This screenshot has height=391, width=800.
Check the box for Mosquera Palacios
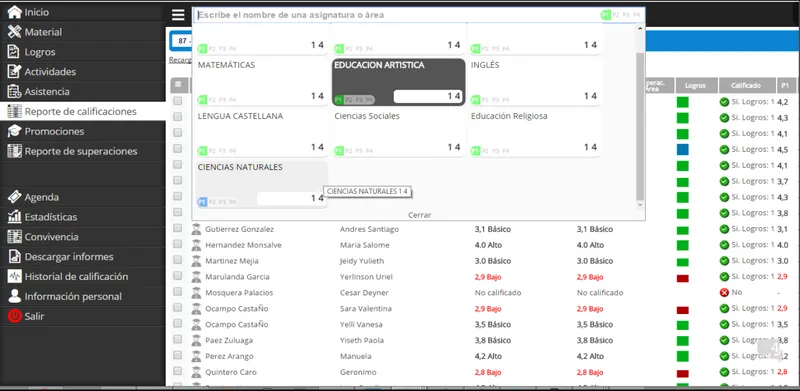178,291
